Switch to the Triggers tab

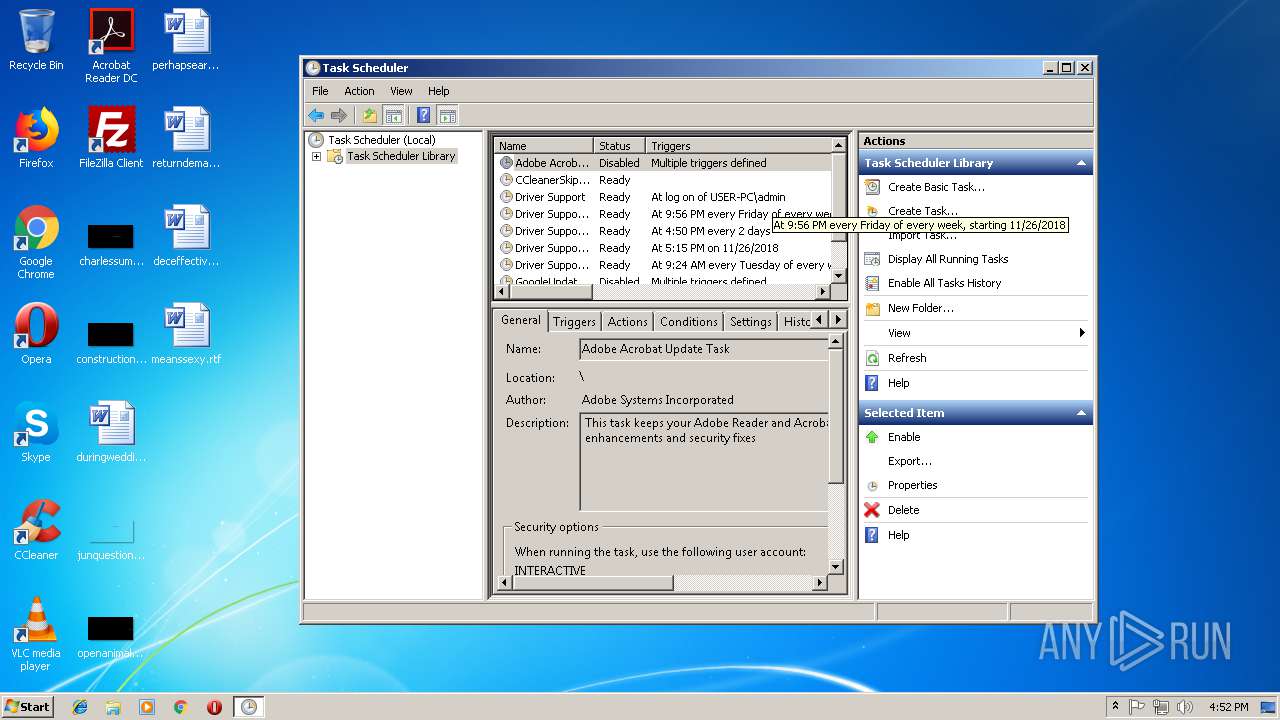[x=574, y=321]
